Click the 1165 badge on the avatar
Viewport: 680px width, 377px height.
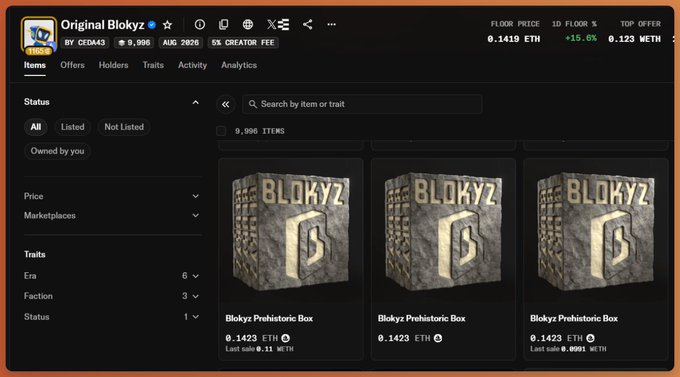[39, 51]
